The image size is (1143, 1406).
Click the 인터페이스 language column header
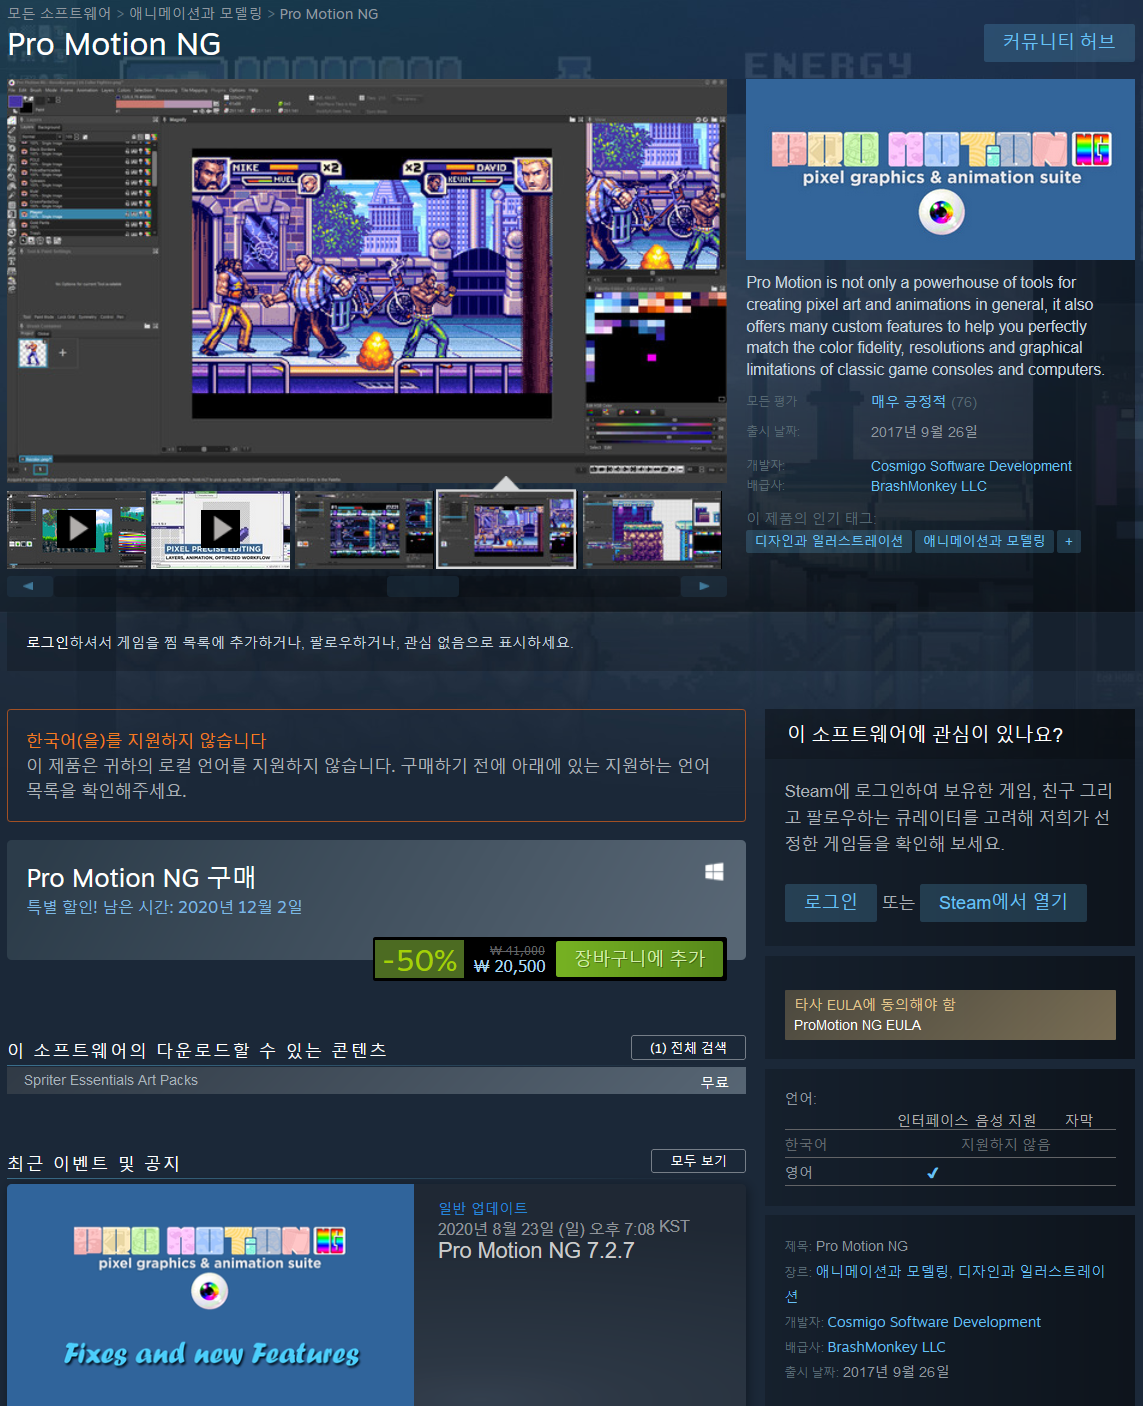(x=932, y=1120)
